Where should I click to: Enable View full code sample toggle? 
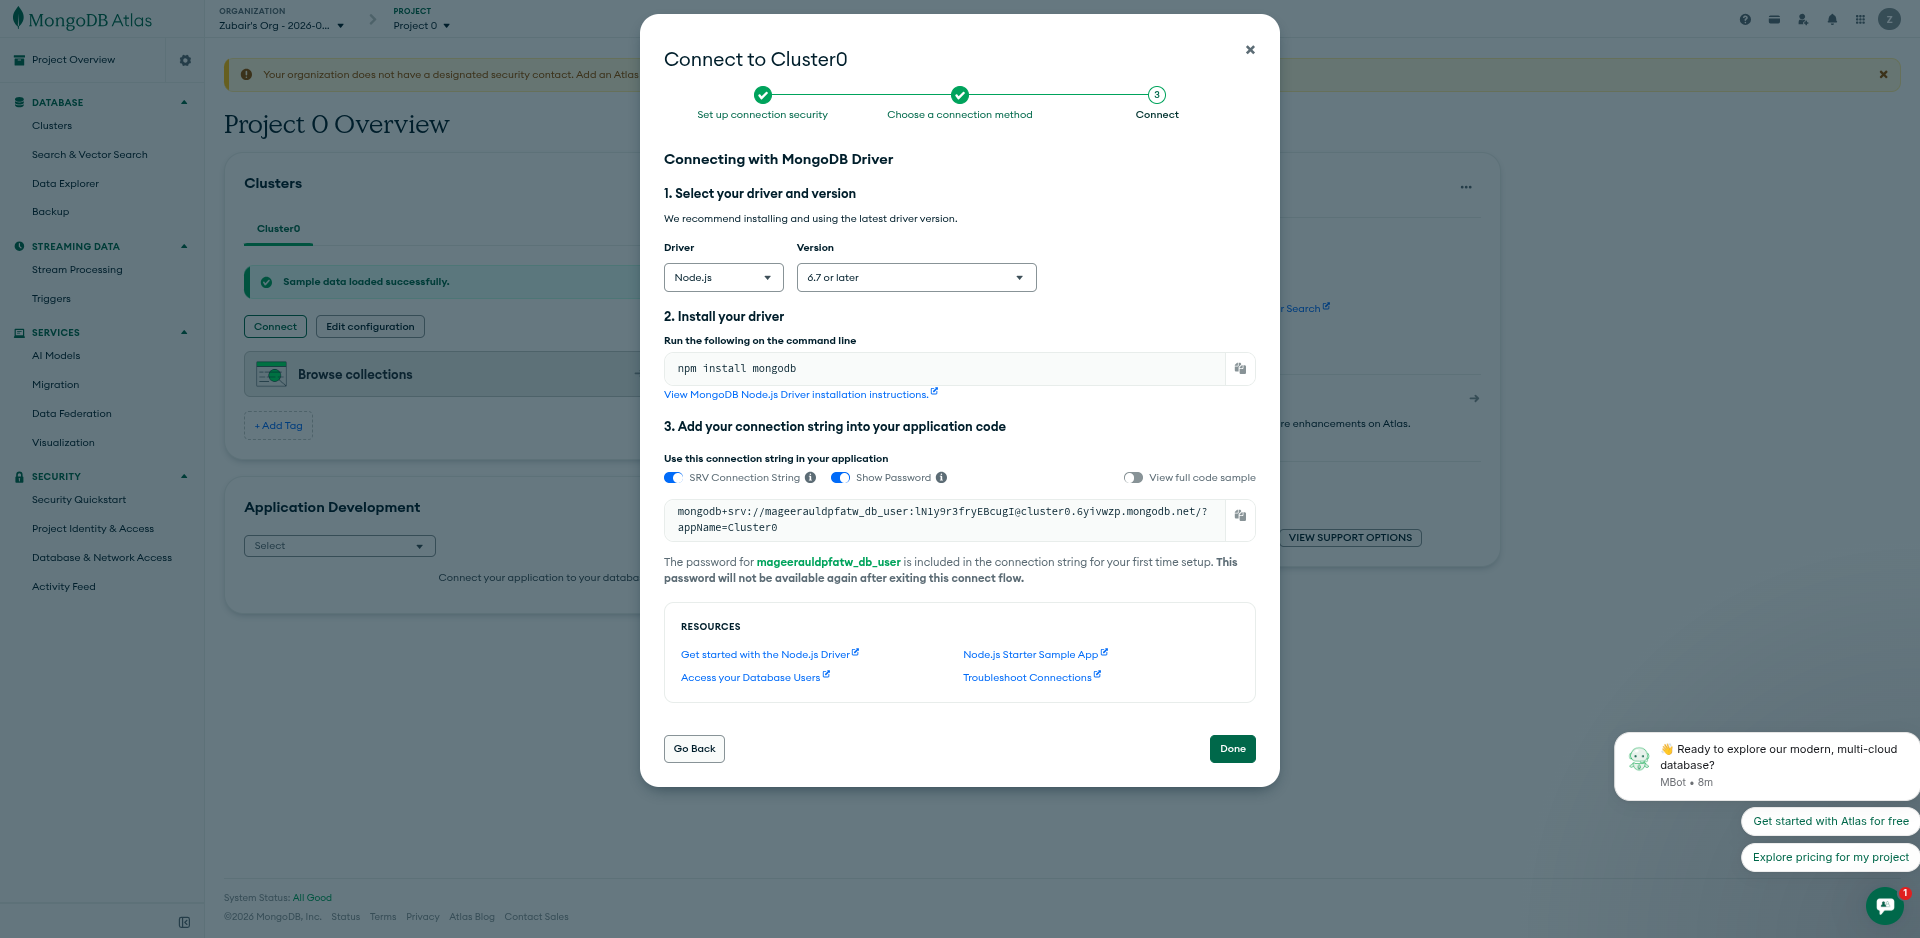point(1133,478)
